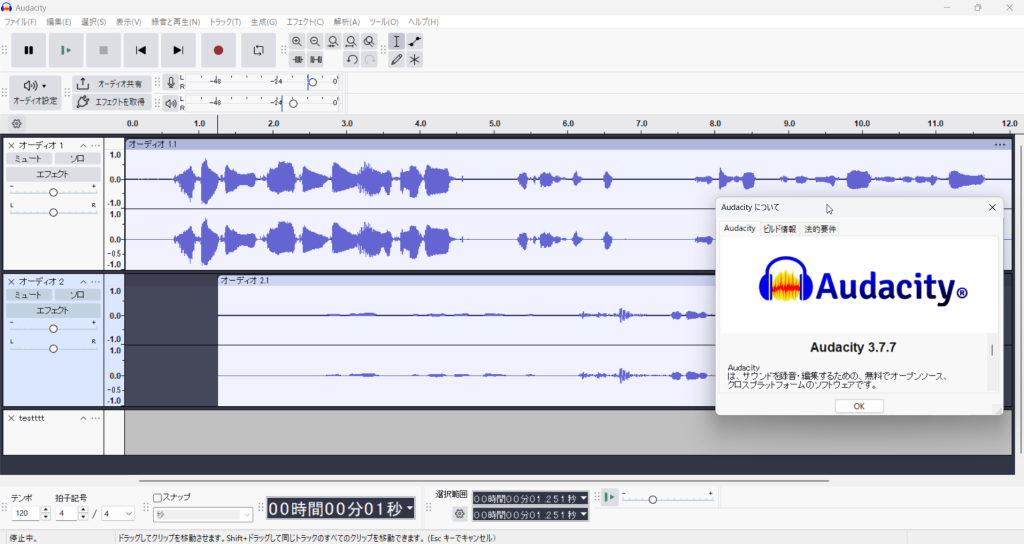Click the エフェクトを取得 get effects button
1024x544 pixels.
(x=111, y=102)
